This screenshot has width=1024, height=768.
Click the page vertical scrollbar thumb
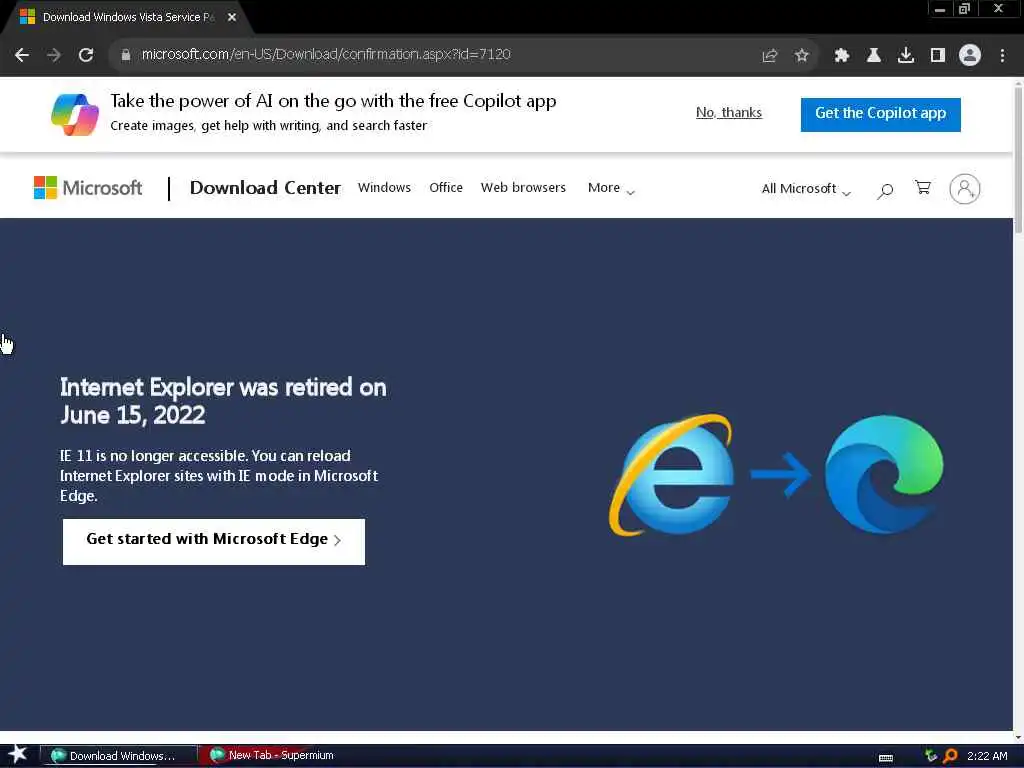point(1018,157)
